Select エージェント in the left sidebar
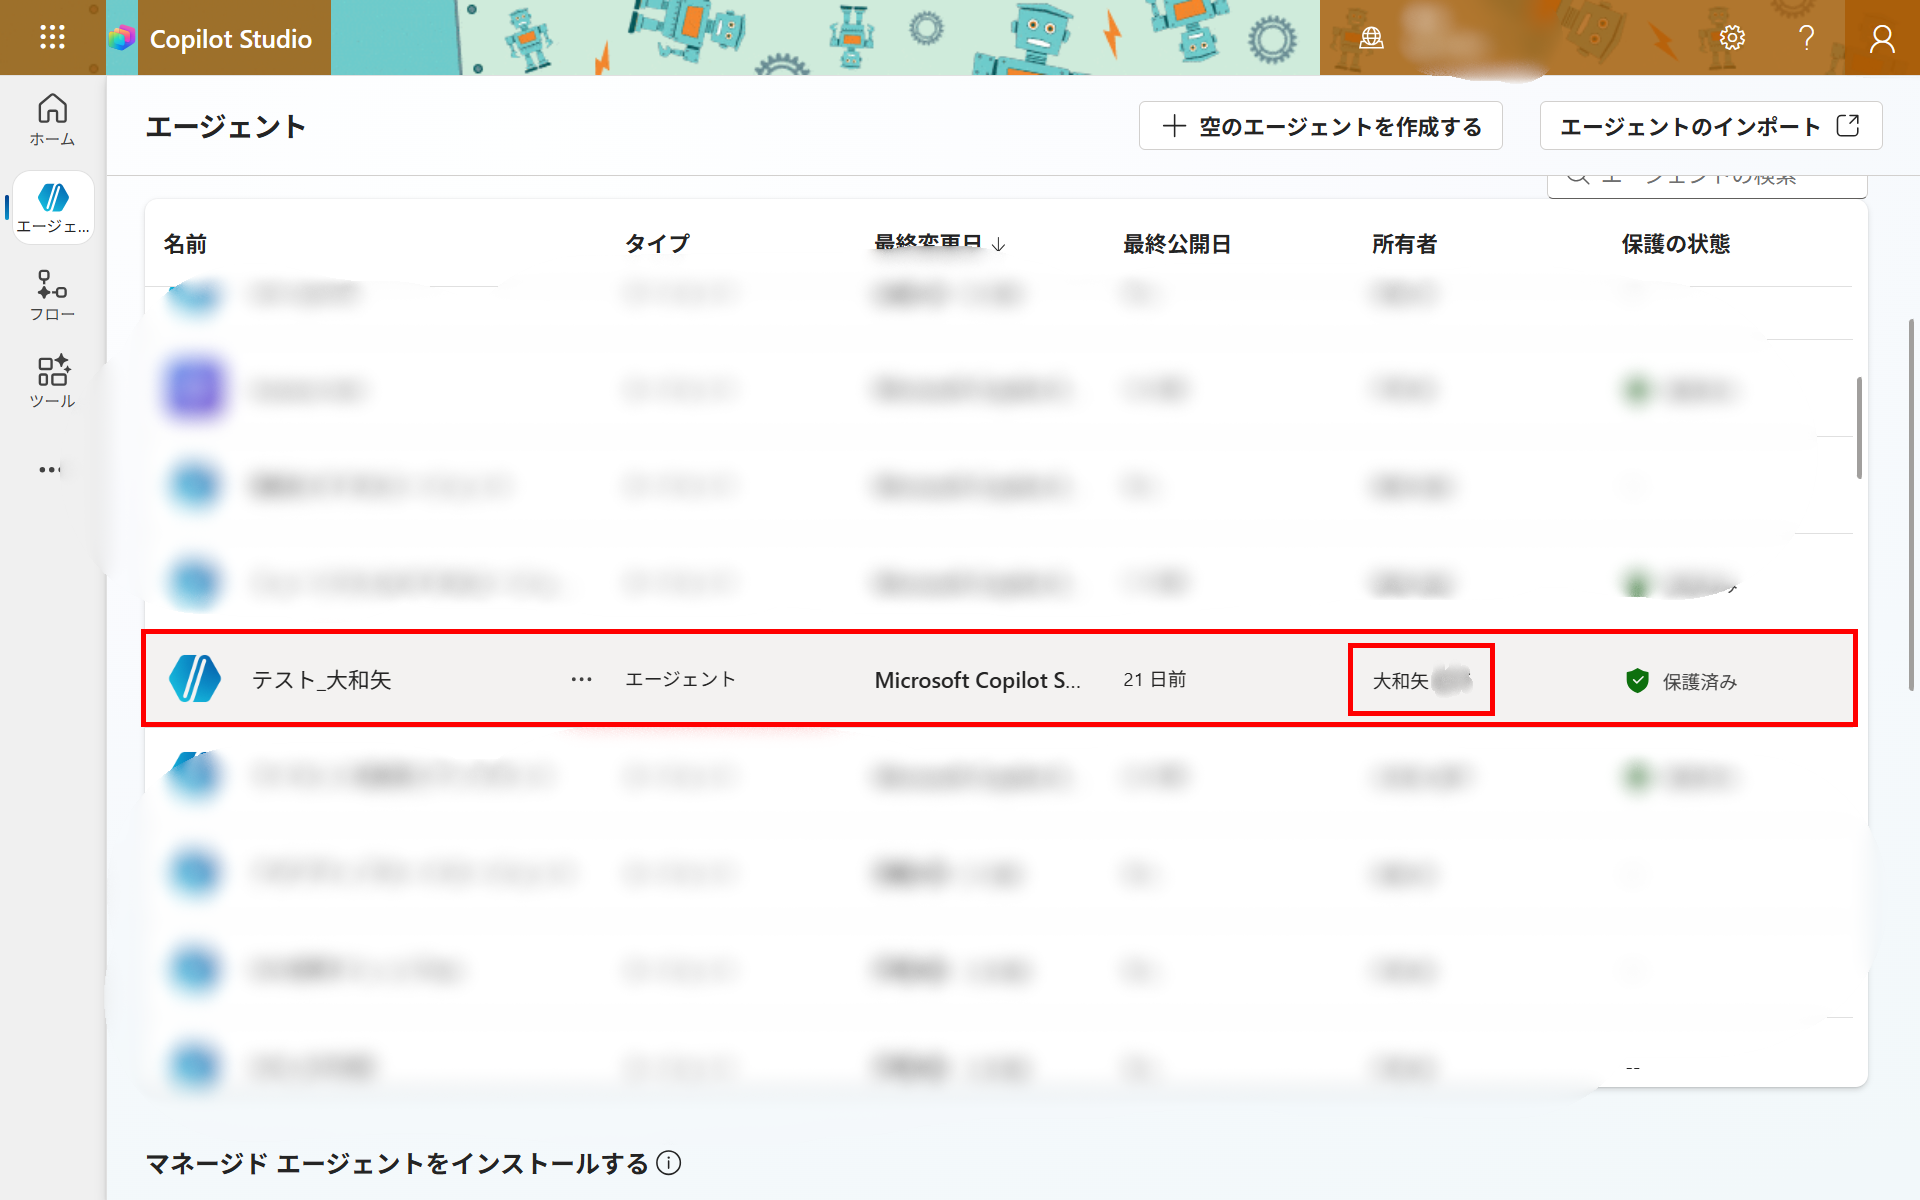 52,207
